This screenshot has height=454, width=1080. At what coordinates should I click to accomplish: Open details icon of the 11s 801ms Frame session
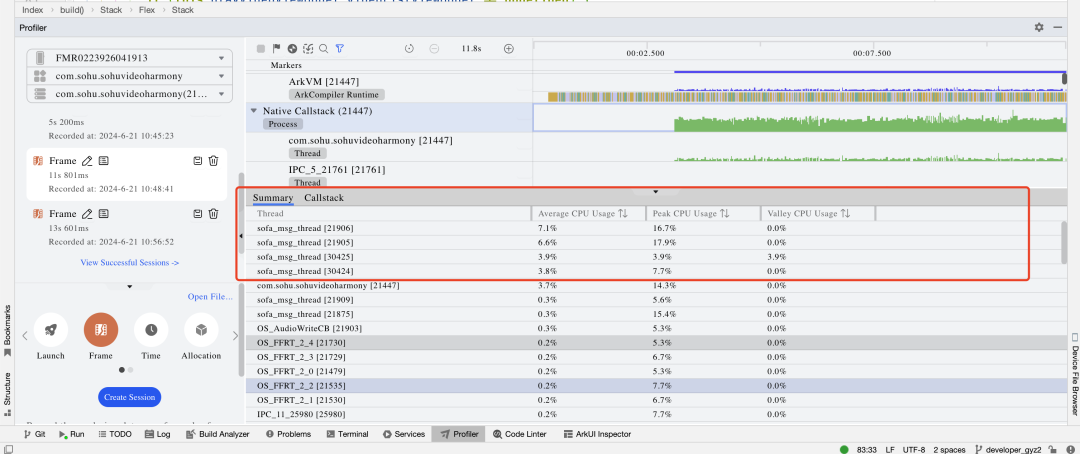103,161
